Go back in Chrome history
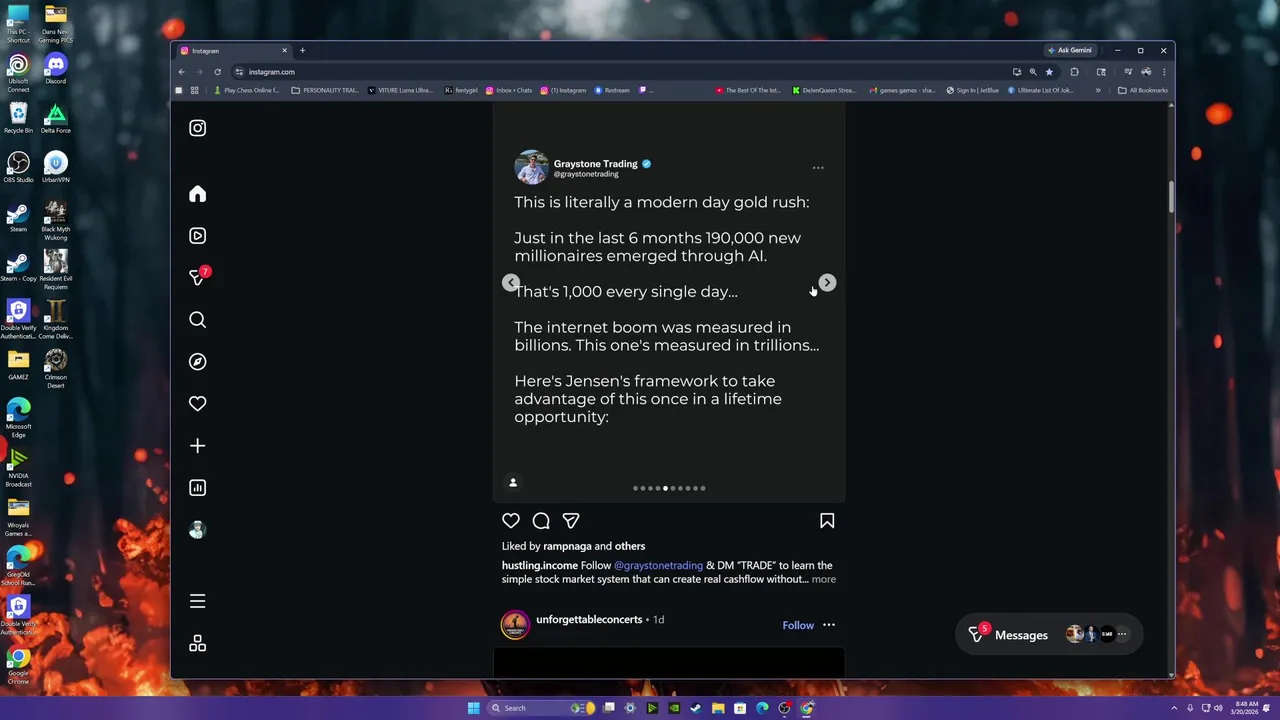Image resolution: width=1280 pixels, height=720 pixels. 181,72
